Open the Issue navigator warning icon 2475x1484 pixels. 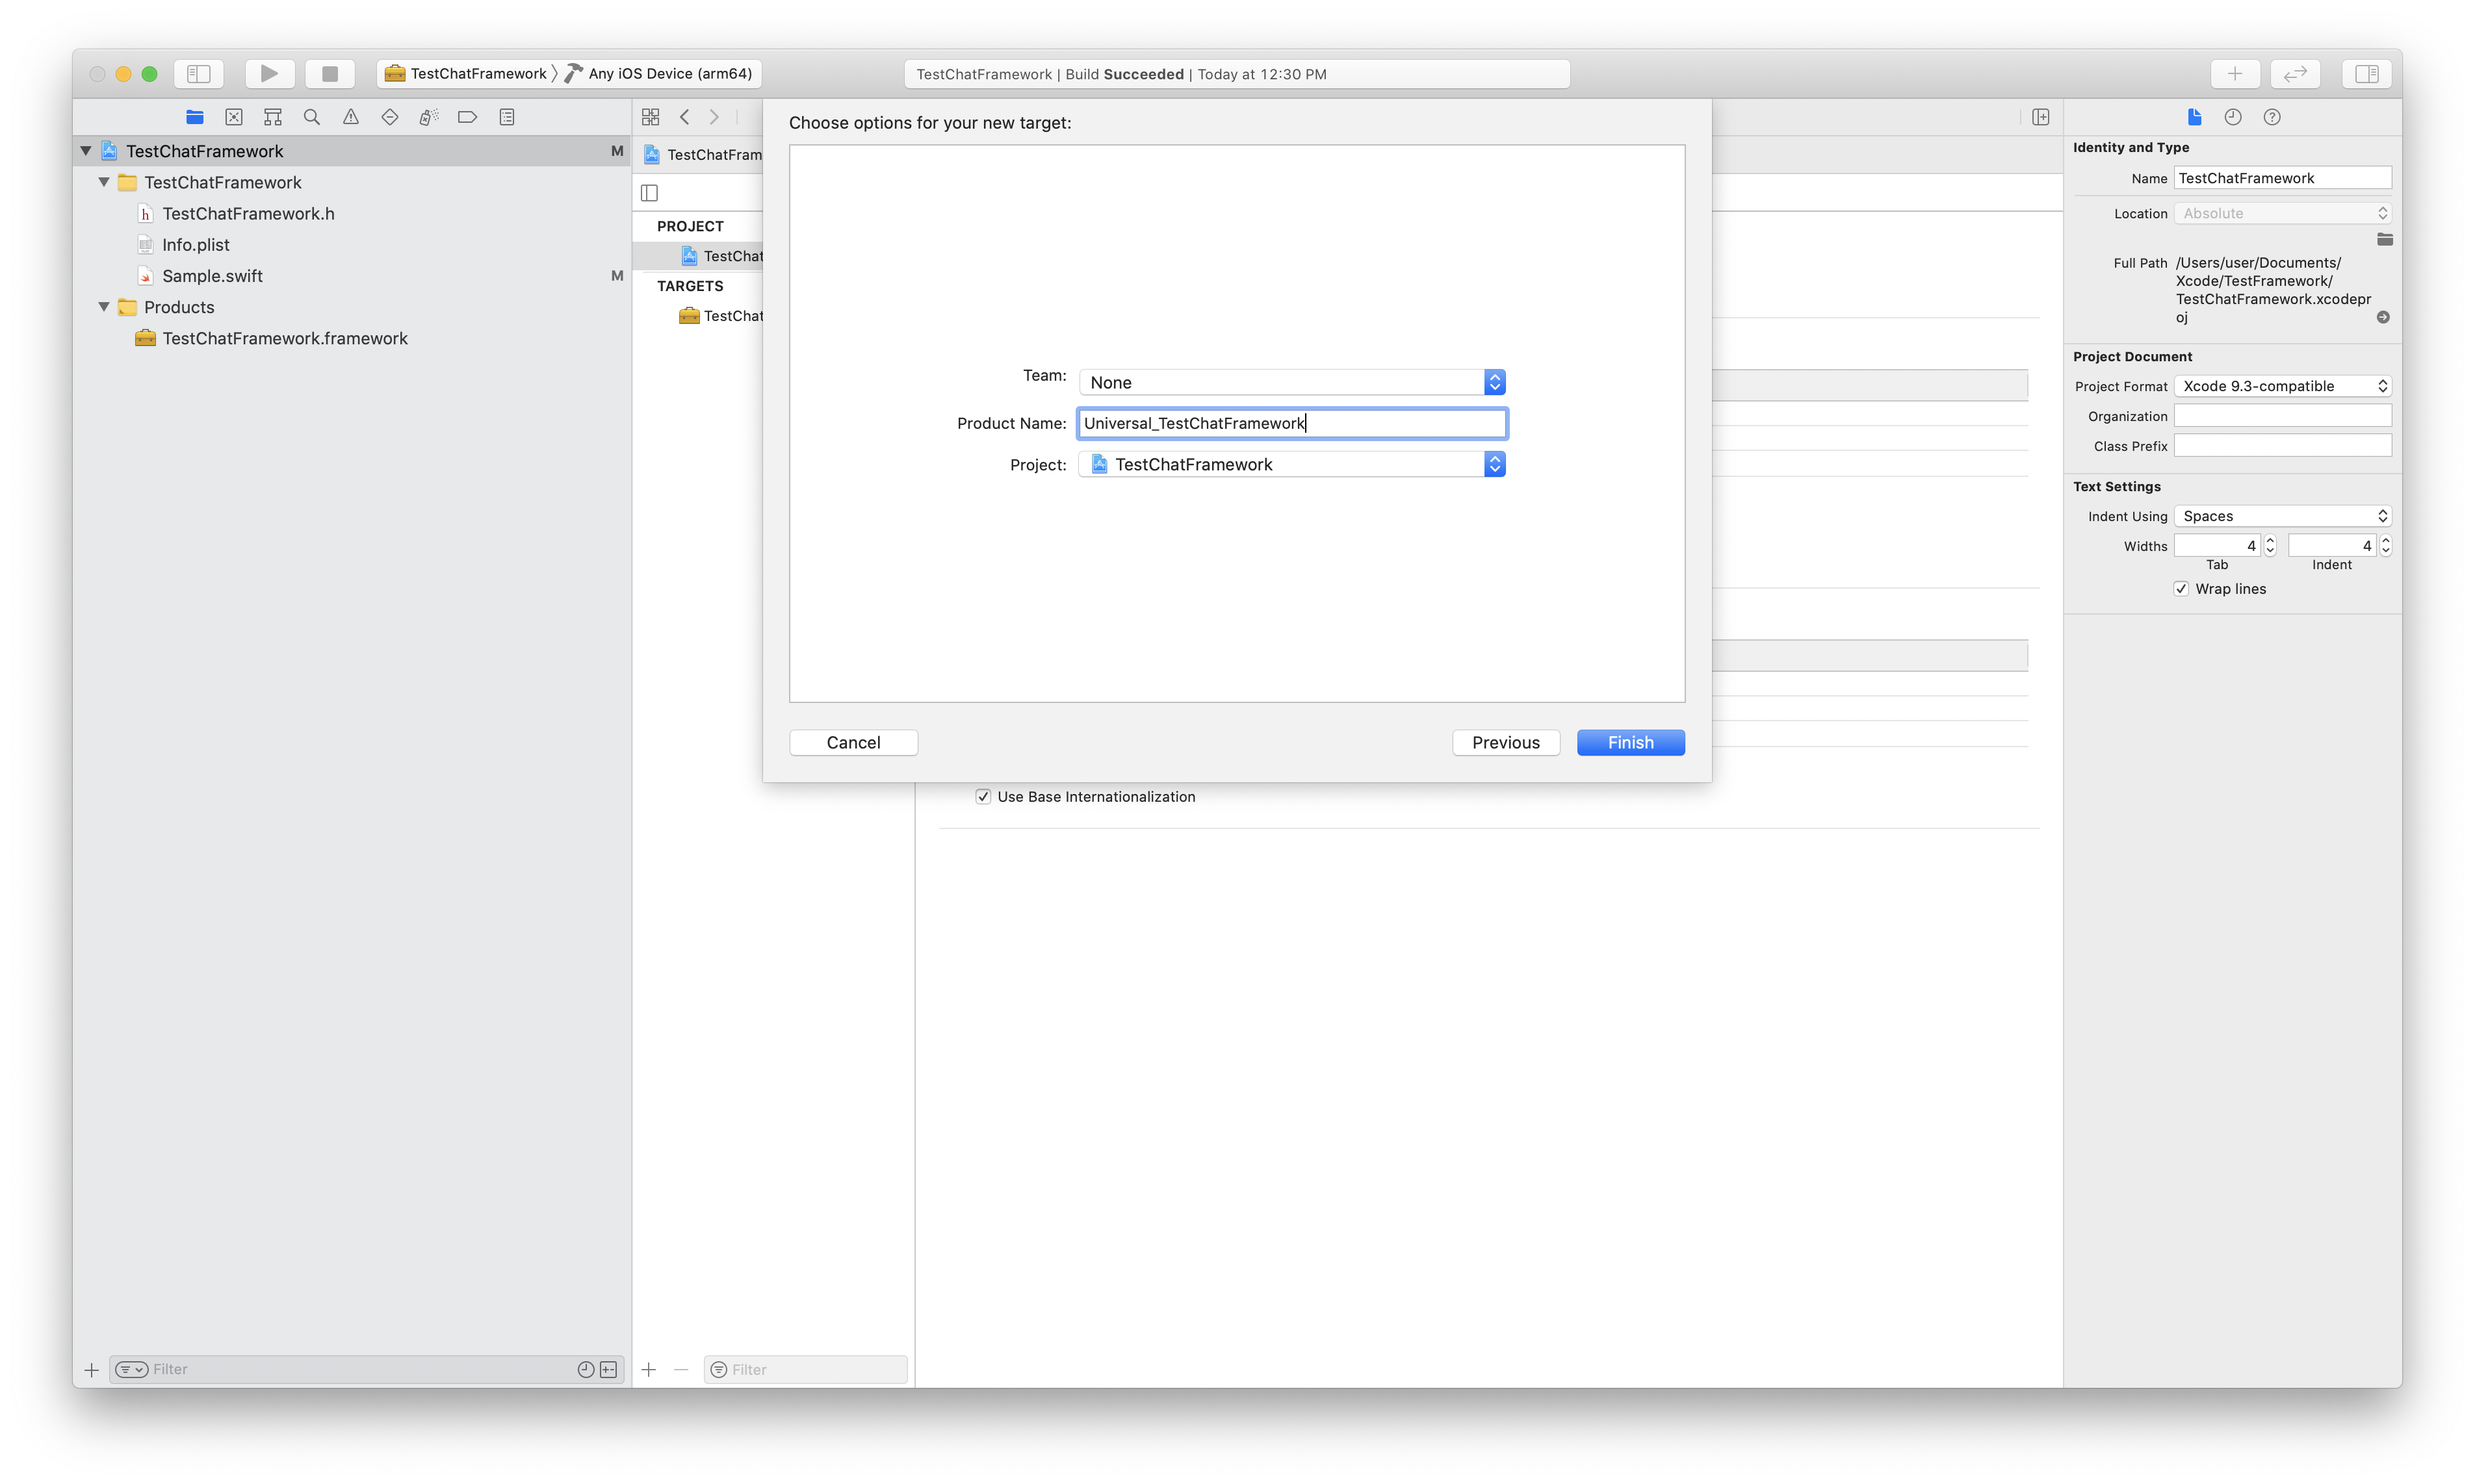[351, 117]
